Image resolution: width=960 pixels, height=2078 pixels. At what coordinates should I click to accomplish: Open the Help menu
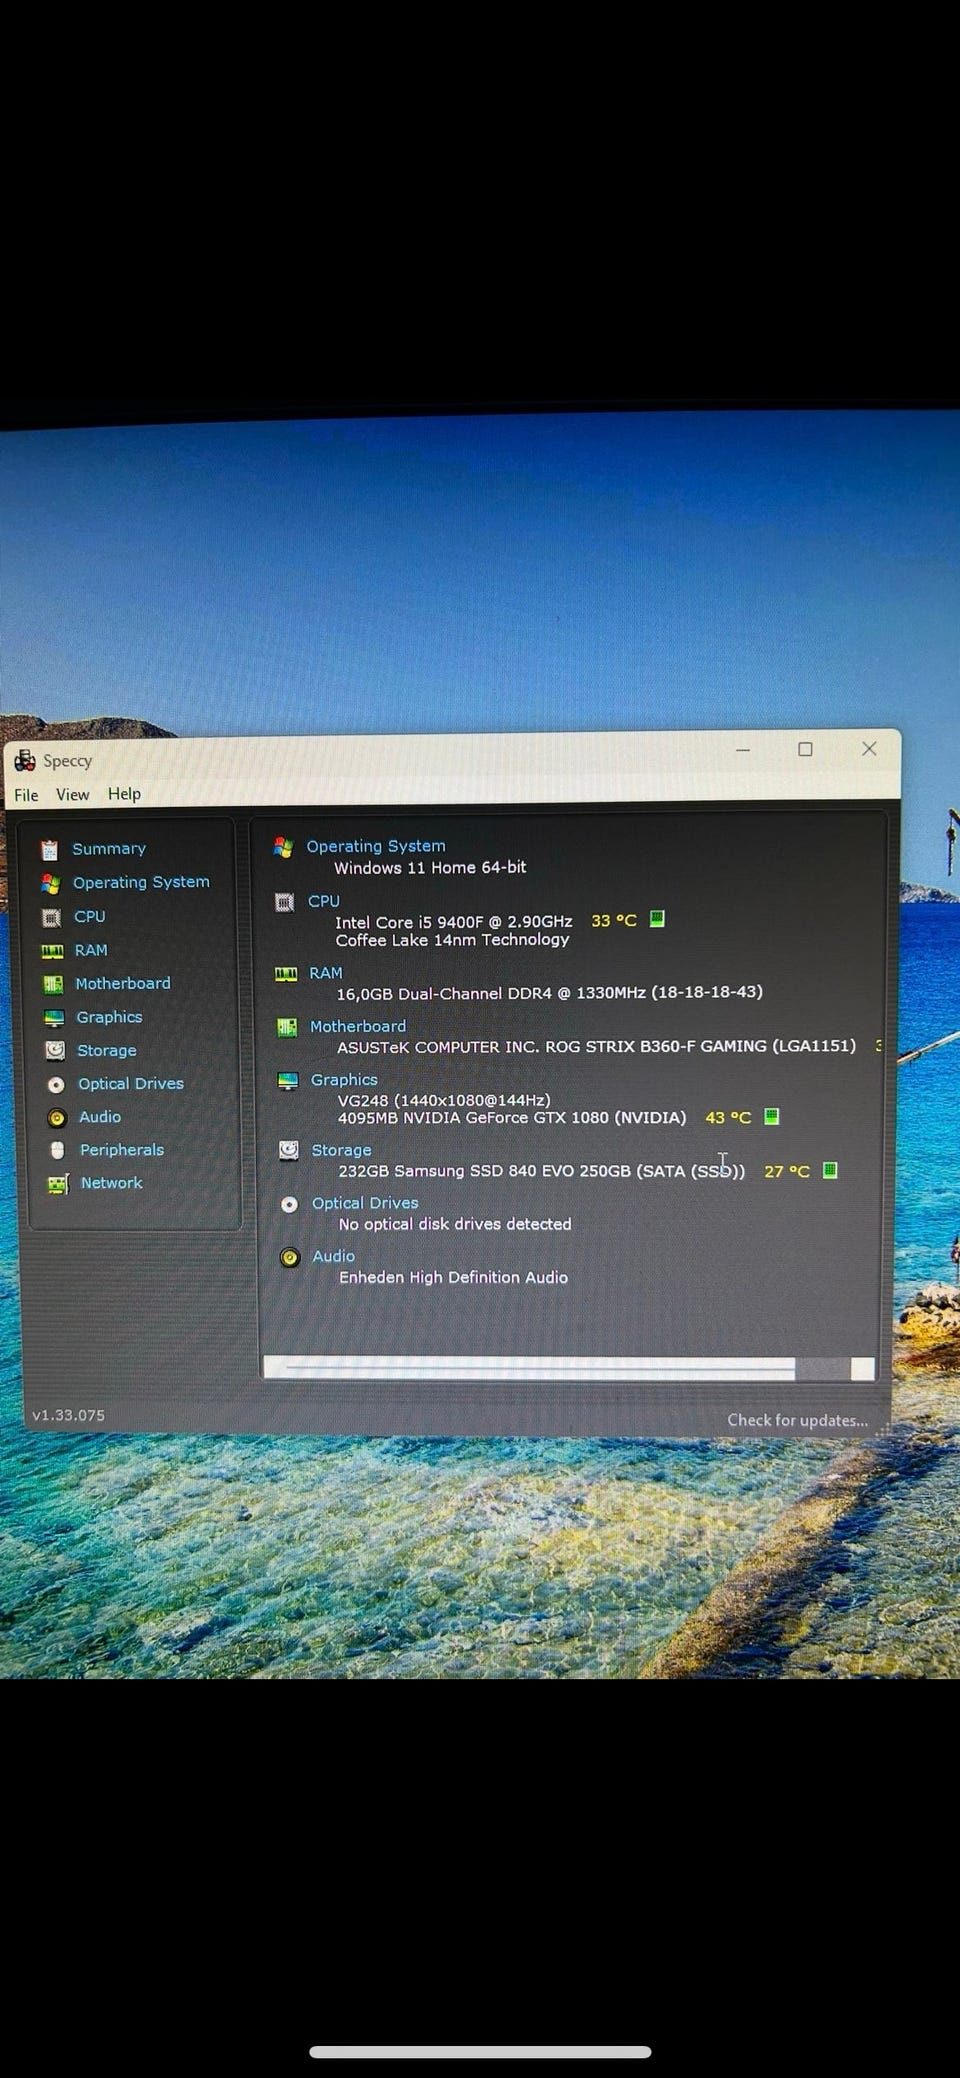click(124, 793)
